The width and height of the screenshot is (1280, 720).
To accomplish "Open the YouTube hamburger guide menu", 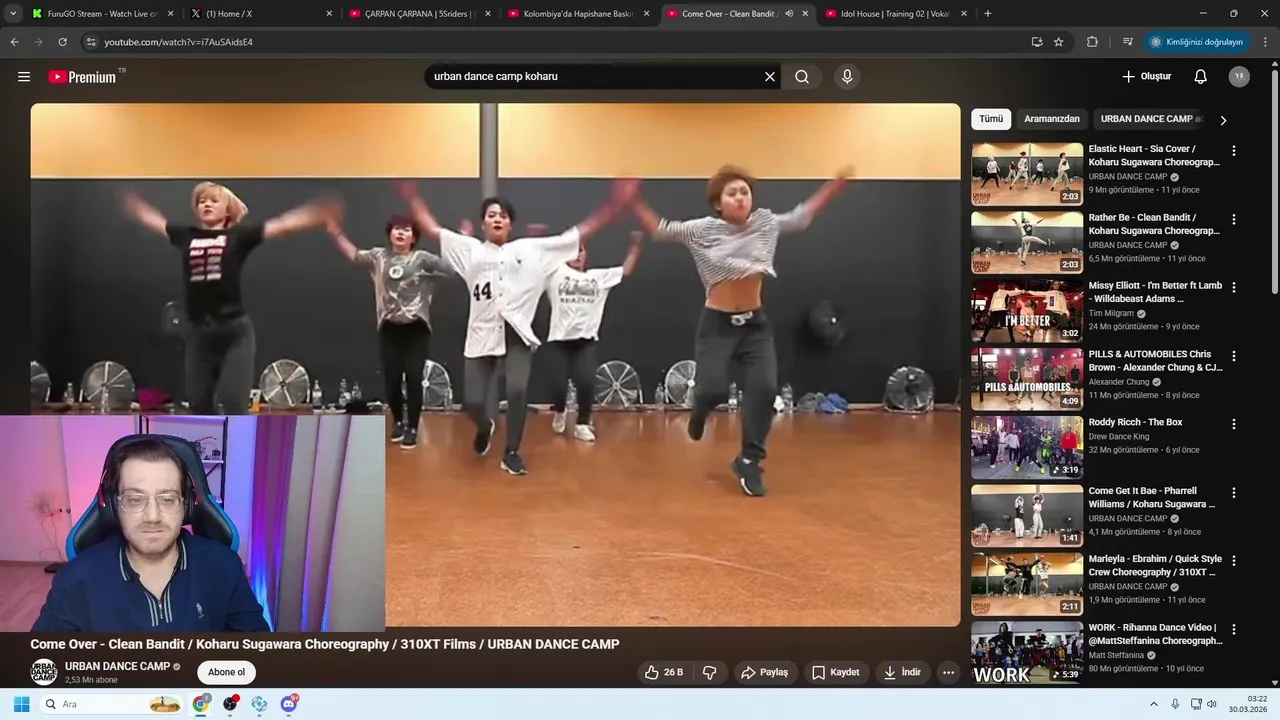I will coord(24,77).
